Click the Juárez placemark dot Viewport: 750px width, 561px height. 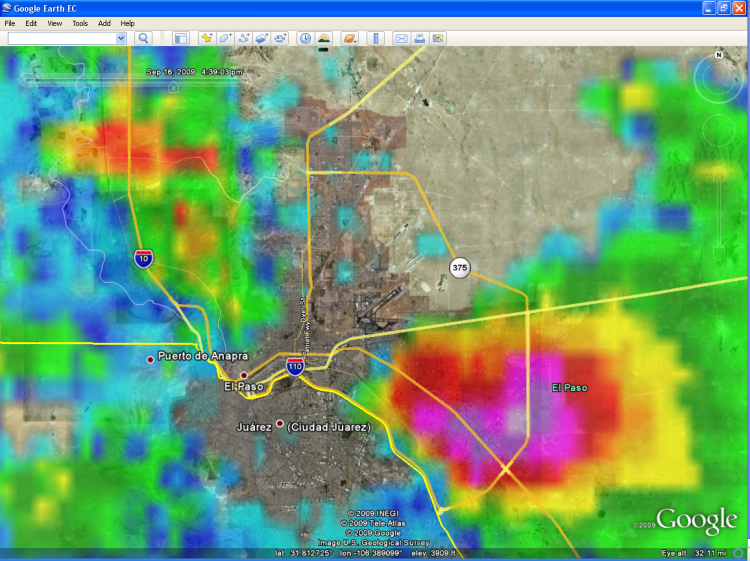point(280,424)
